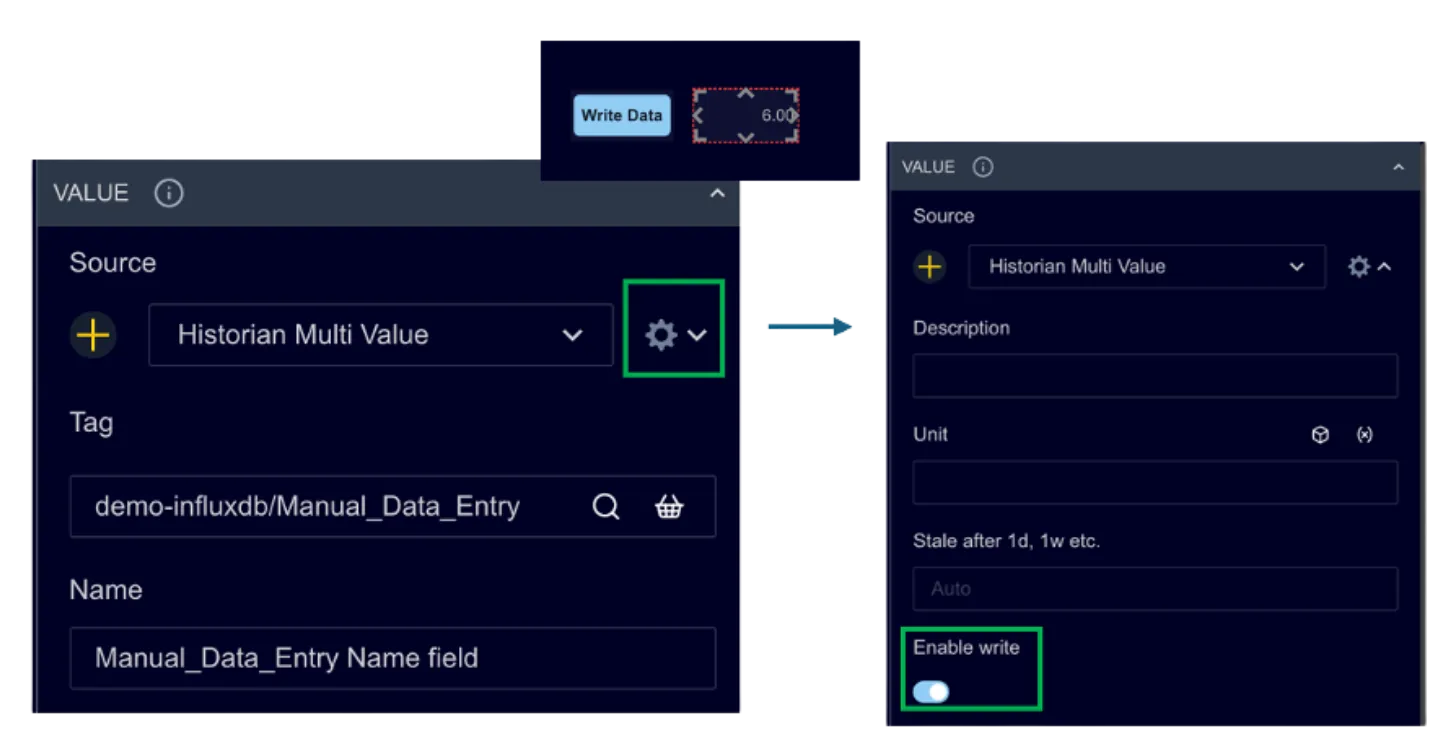Click the Name field with Manual_Data_Entry text
Viewport: 1441px width, 754px height.
(x=392, y=658)
